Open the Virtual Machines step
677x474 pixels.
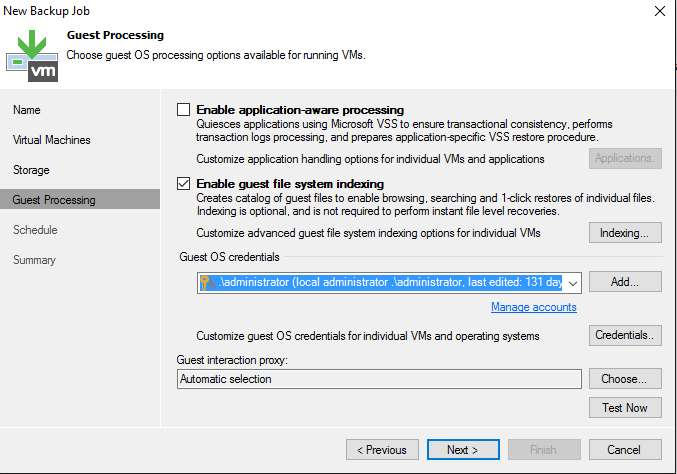tap(52, 140)
